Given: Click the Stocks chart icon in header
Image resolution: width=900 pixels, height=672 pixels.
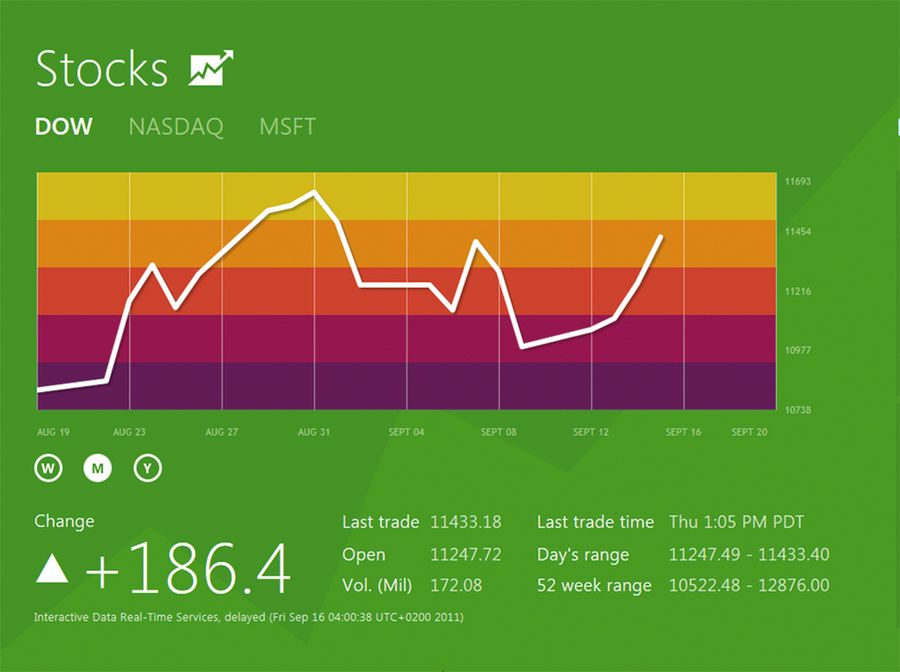Looking at the screenshot, I should [x=211, y=68].
